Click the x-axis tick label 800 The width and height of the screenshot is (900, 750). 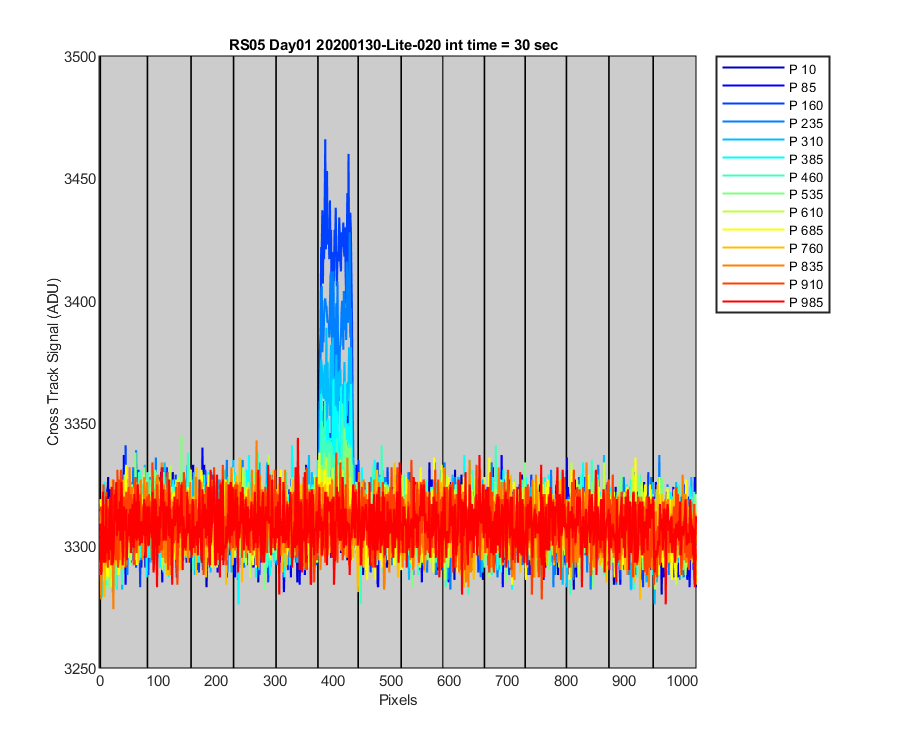click(565, 681)
